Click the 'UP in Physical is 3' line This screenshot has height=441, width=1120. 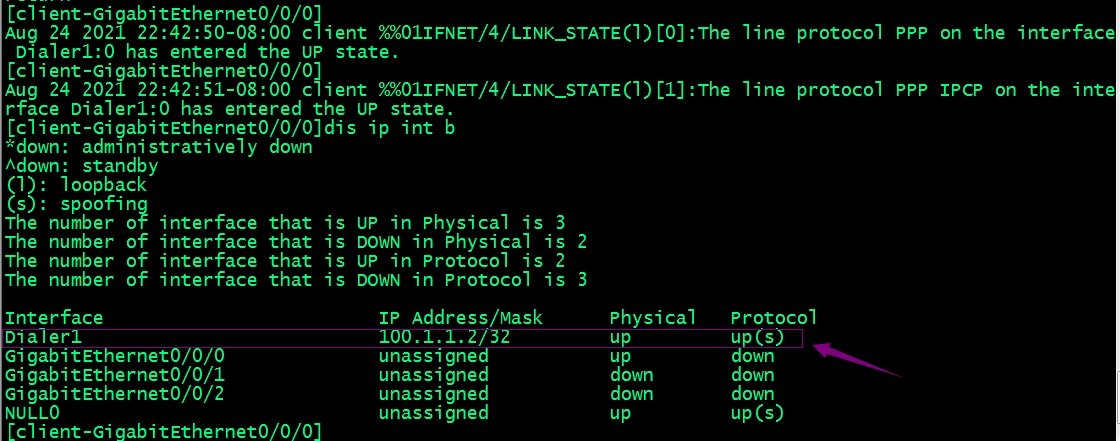coord(291,223)
